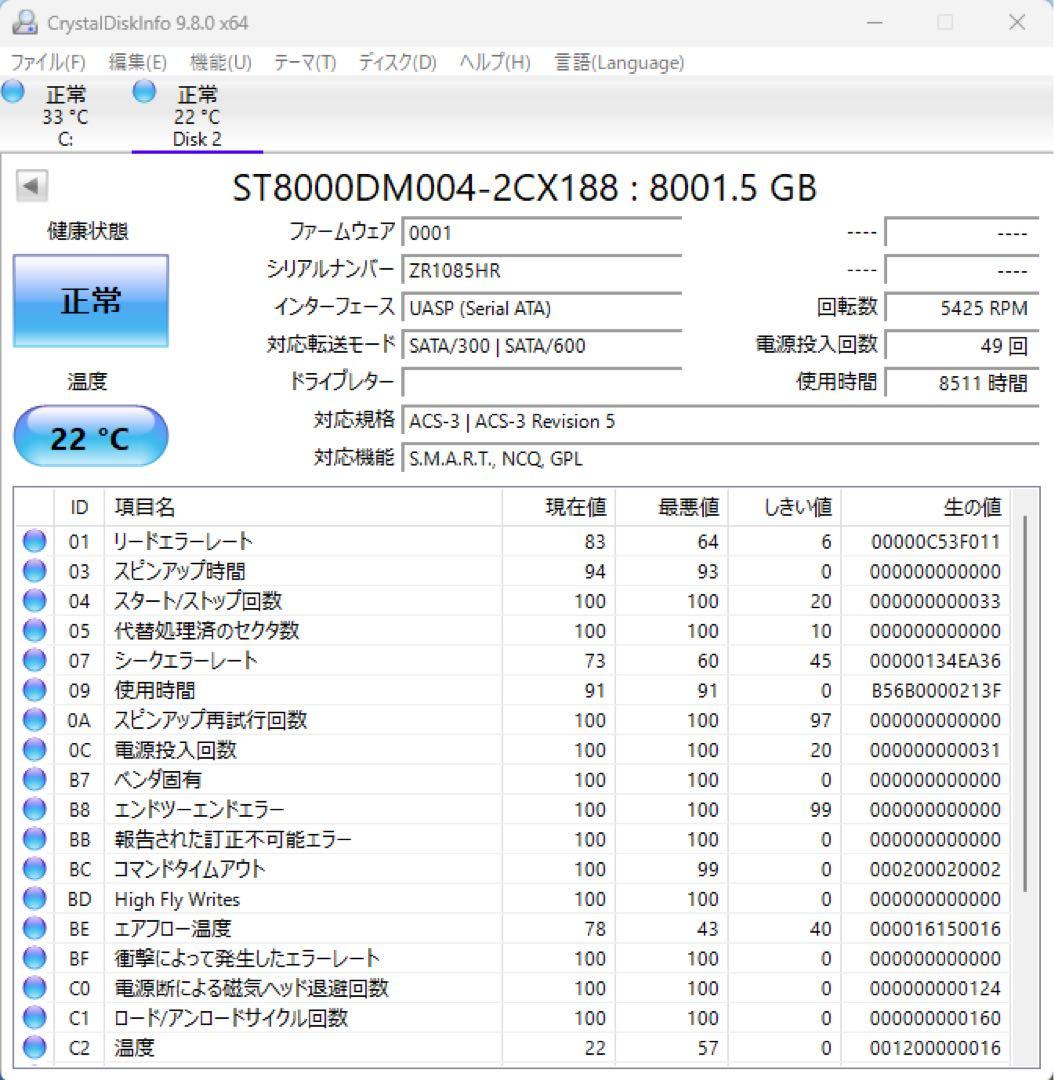1054x1080 pixels.
Task: Click the status dot for 代替処理済のセクタ数
Action: tap(34, 631)
